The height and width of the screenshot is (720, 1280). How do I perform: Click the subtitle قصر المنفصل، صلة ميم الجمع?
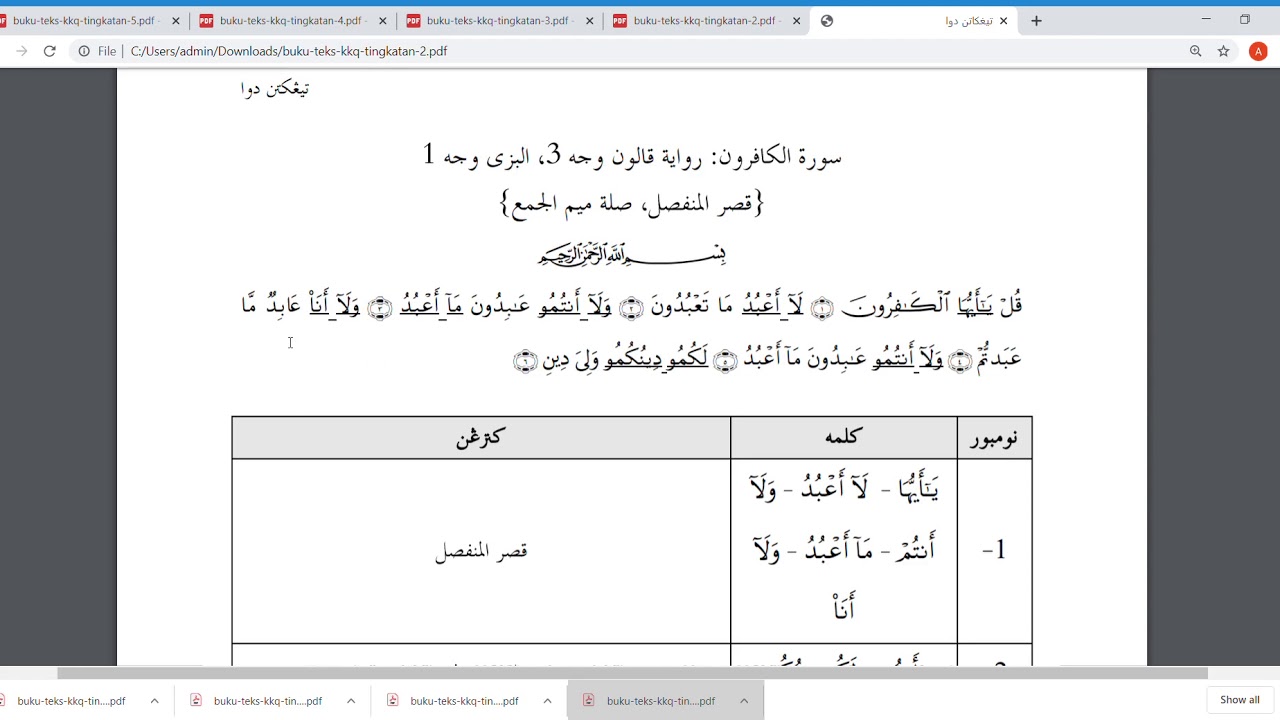632,204
